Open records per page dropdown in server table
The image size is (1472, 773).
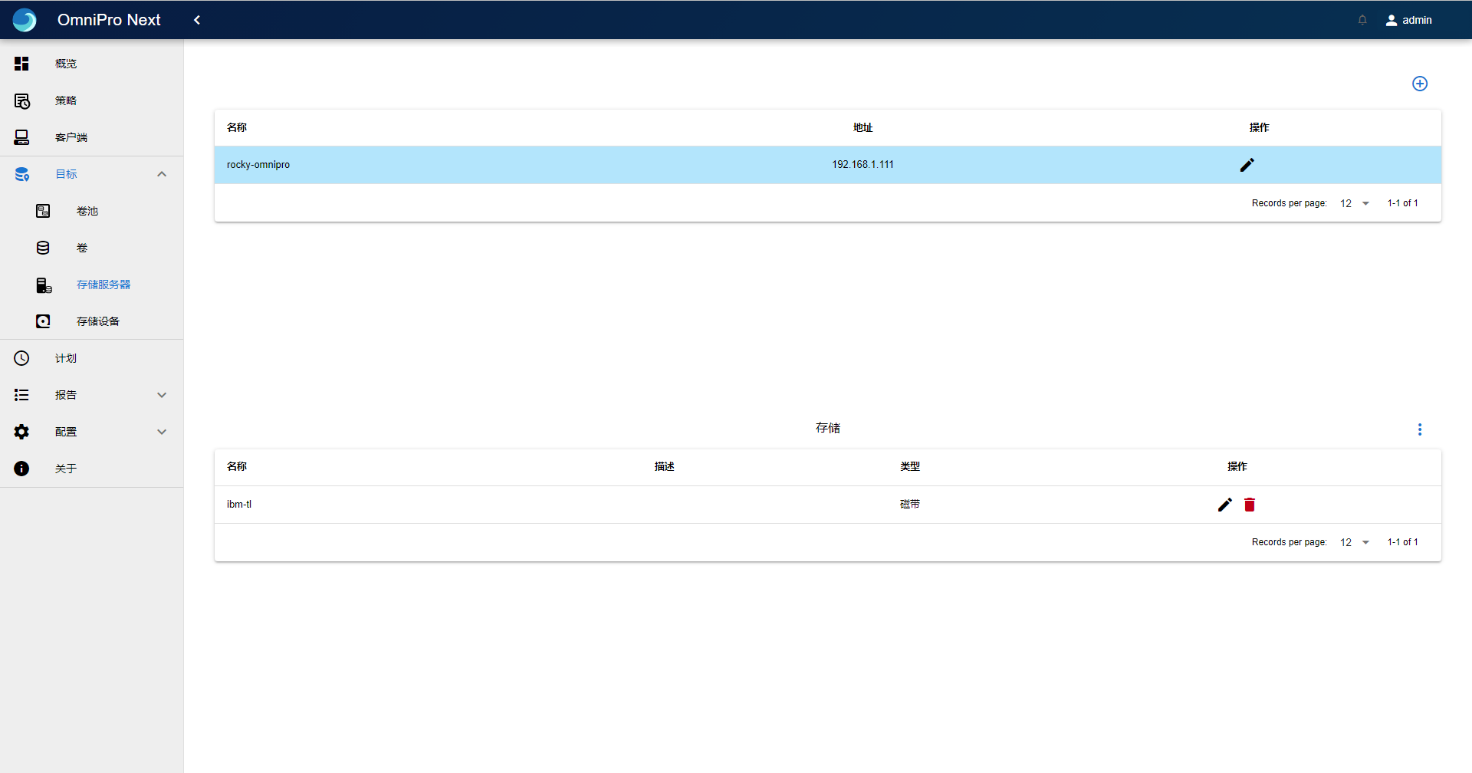point(1354,204)
